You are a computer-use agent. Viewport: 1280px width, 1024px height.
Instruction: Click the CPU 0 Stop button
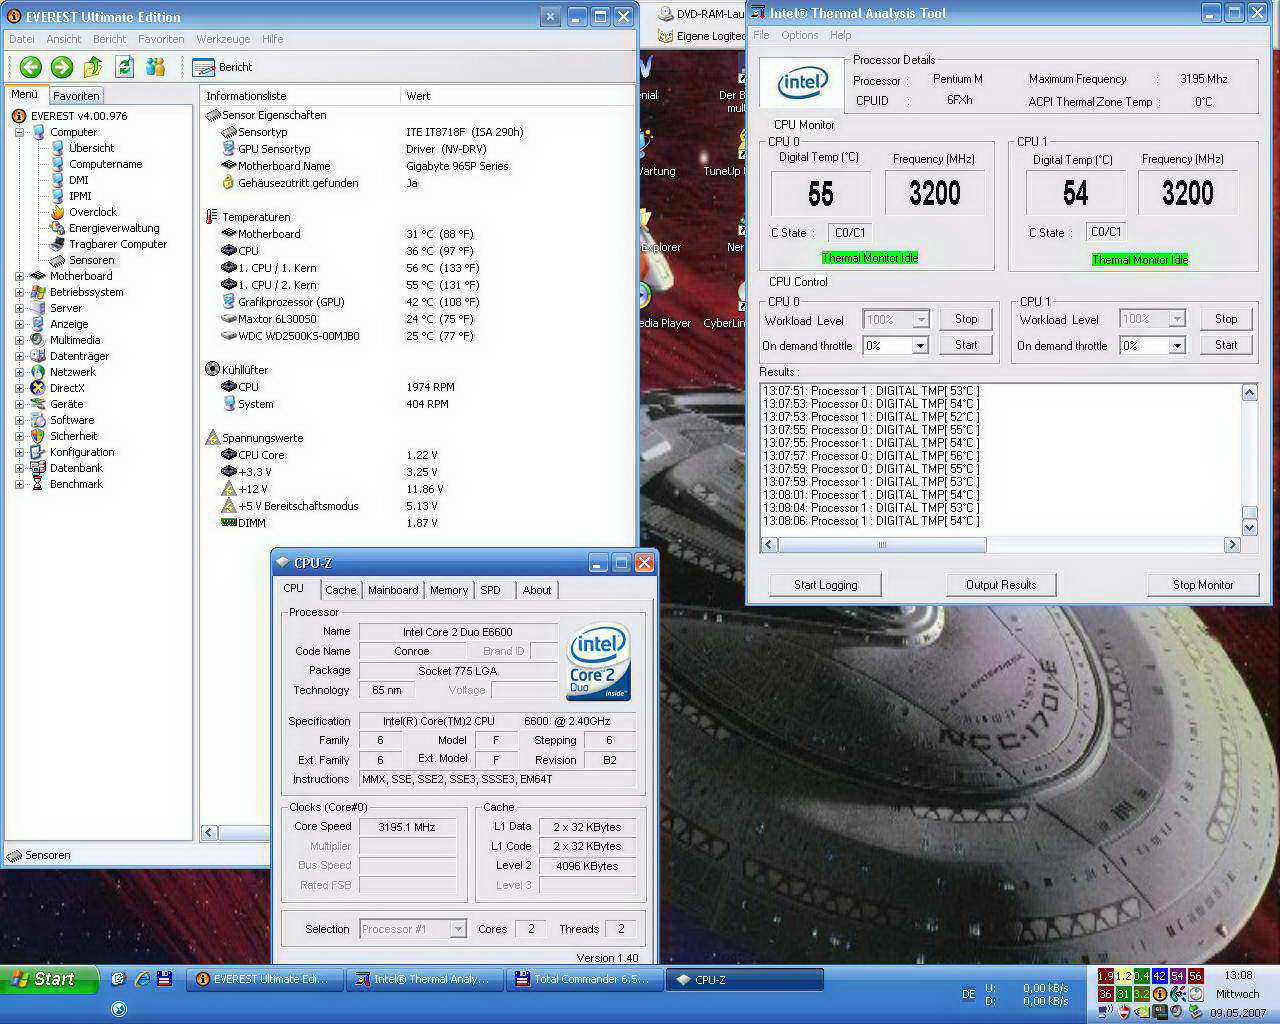pyautogui.click(x=966, y=319)
